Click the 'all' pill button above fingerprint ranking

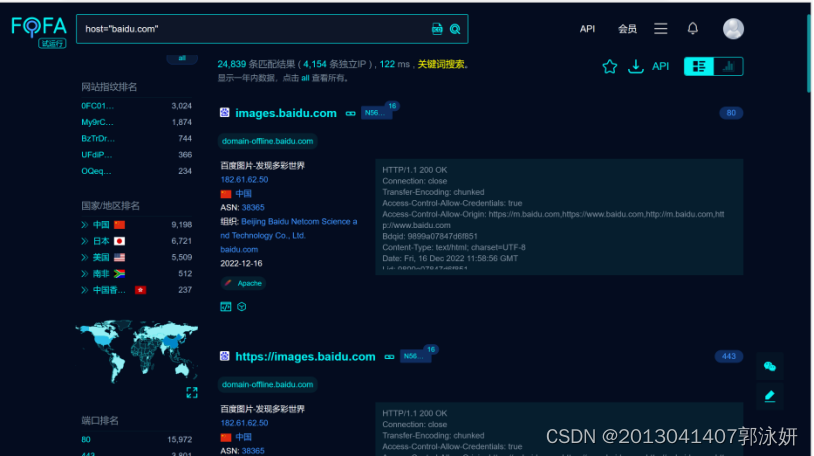coord(182,58)
